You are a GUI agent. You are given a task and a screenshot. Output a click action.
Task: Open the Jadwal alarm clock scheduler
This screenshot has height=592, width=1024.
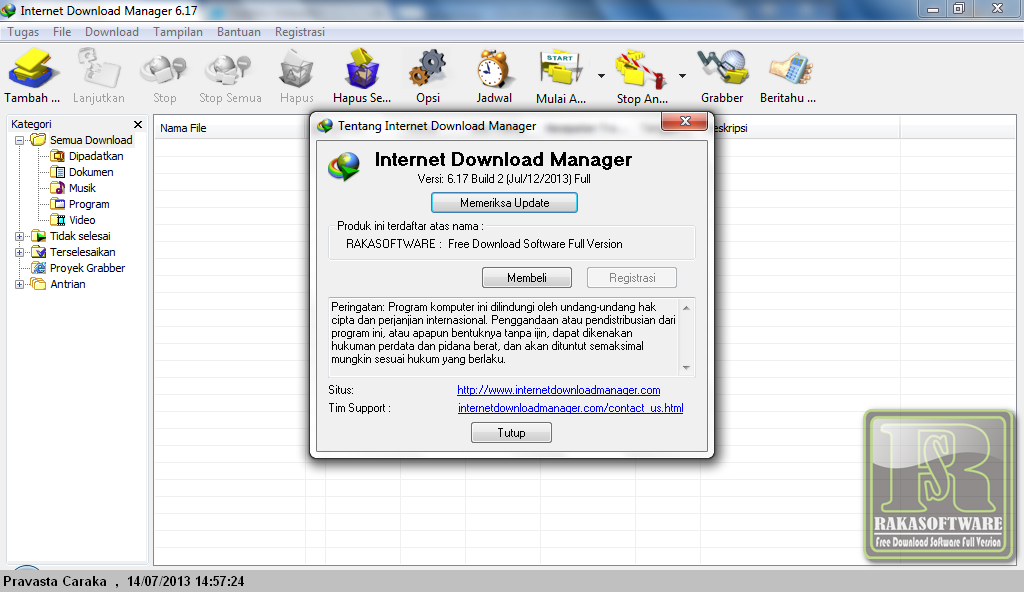pos(493,69)
